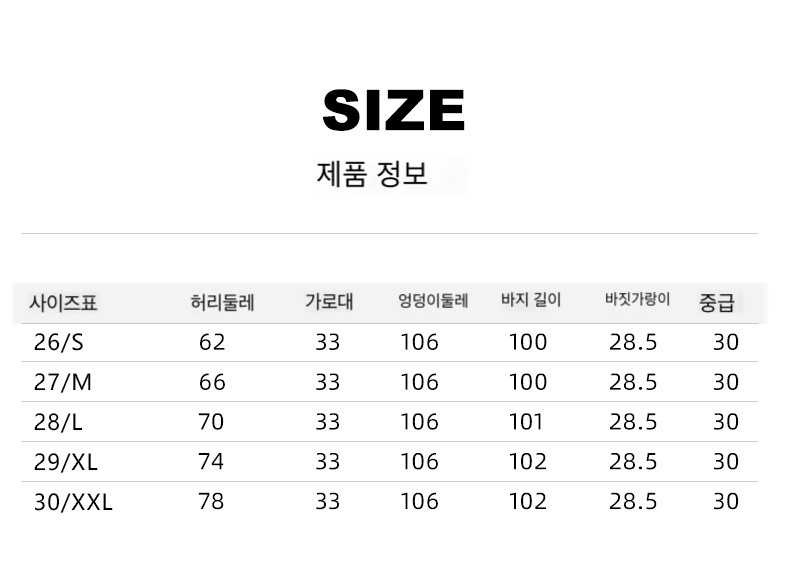This screenshot has width=790, height=575.
Task: Click waist value 62 for 26/S
Action: pos(212,342)
